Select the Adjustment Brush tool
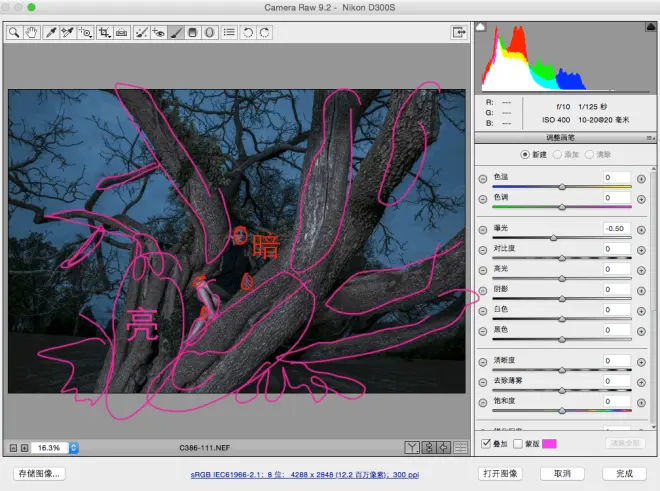 [176, 32]
